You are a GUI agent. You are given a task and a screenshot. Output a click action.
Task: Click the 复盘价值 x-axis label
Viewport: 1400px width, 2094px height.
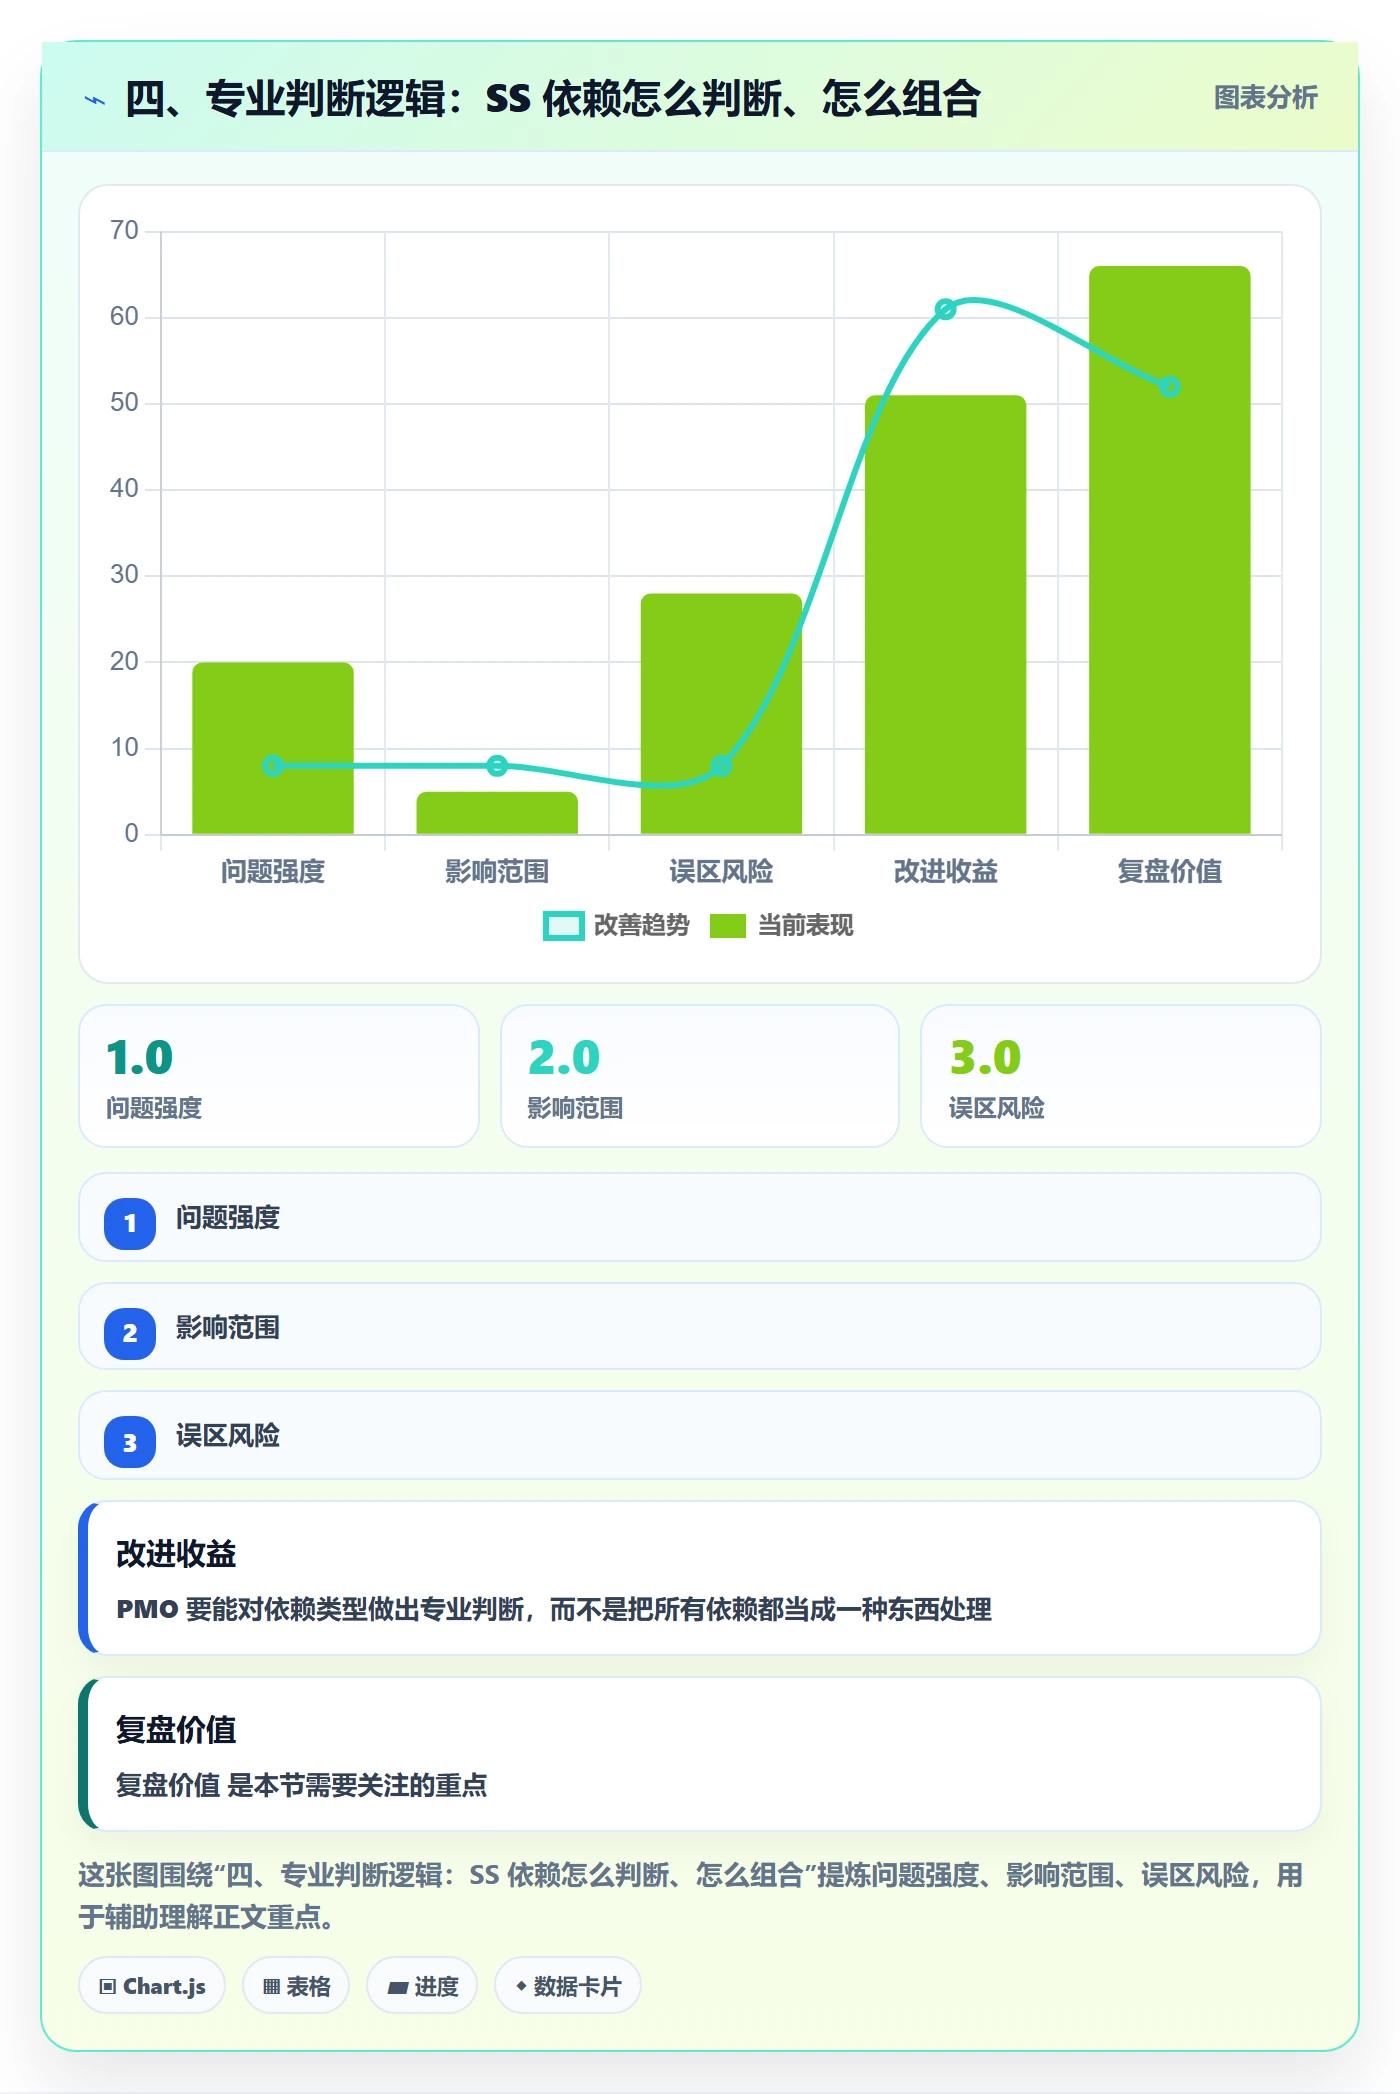(1170, 872)
